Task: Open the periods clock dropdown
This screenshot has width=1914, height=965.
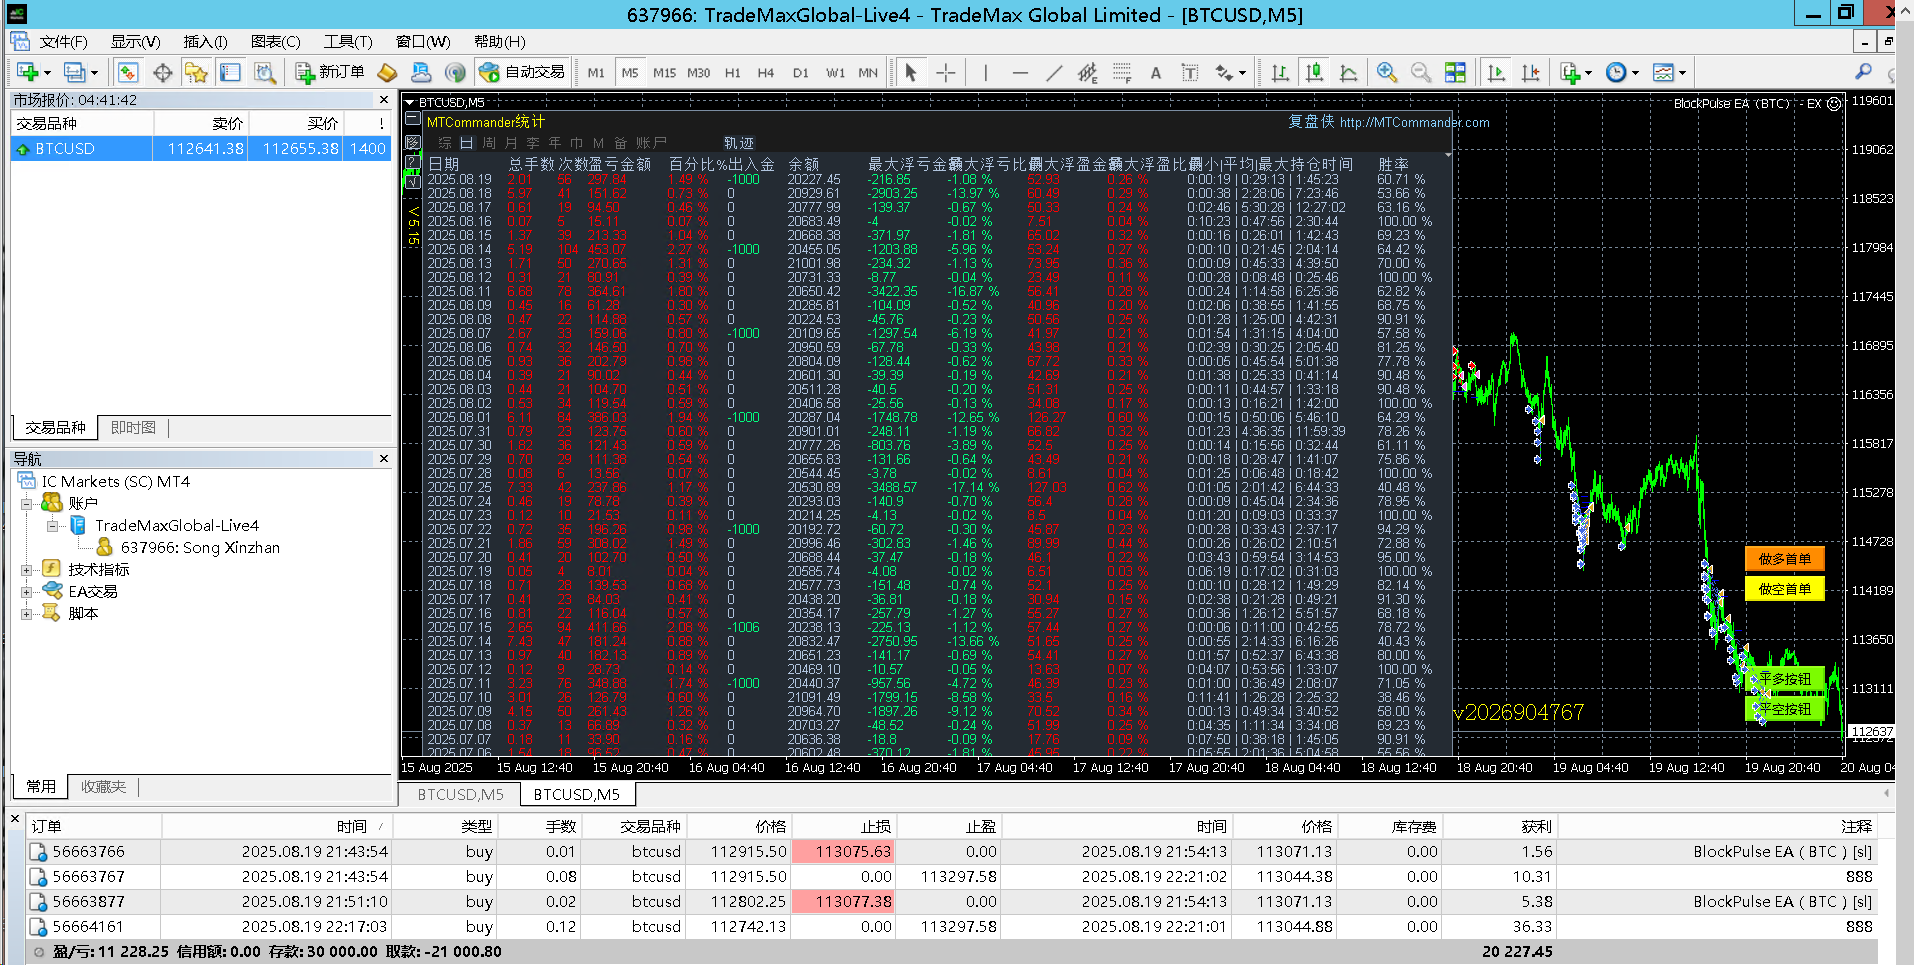Action: [x=1636, y=73]
